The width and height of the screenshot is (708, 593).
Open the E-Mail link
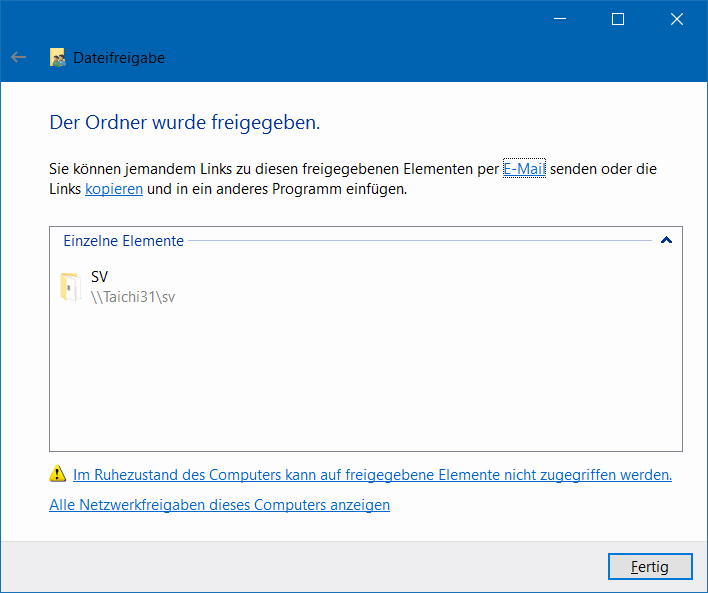pos(524,169)
